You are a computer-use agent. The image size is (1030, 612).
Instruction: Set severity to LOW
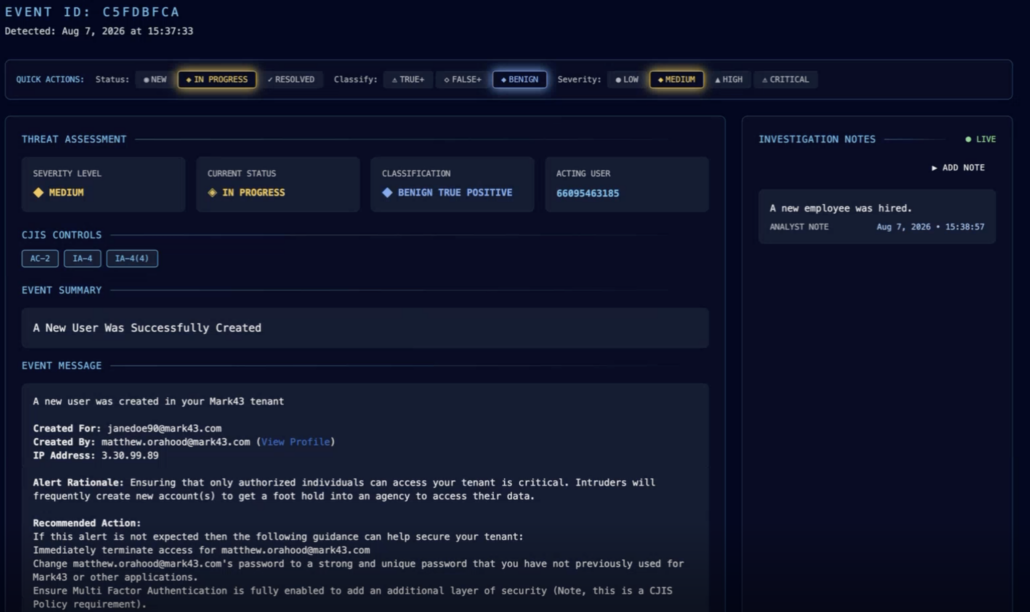coord(627,79)
